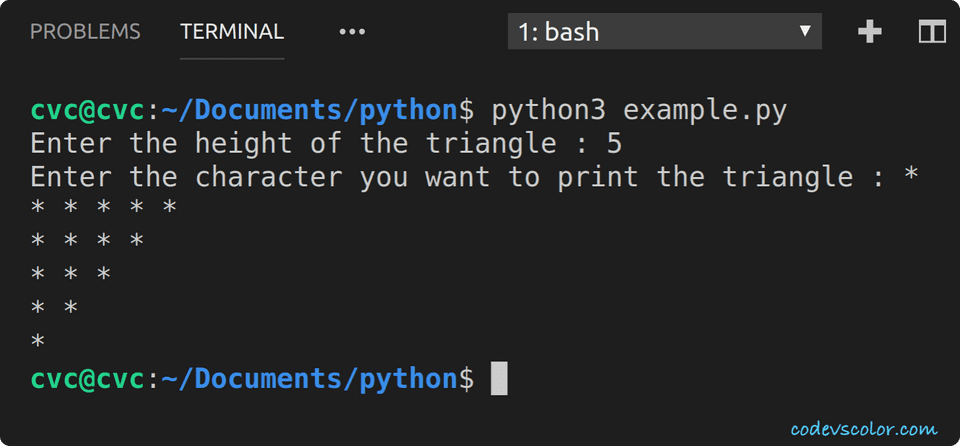Create a new terminal with plus icon

(x=870, y=32)
